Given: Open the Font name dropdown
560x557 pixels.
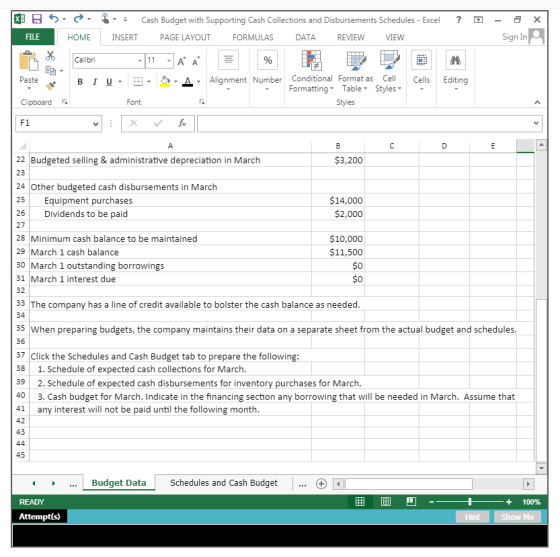Looking at the screenshot, I should coord(140,61).
